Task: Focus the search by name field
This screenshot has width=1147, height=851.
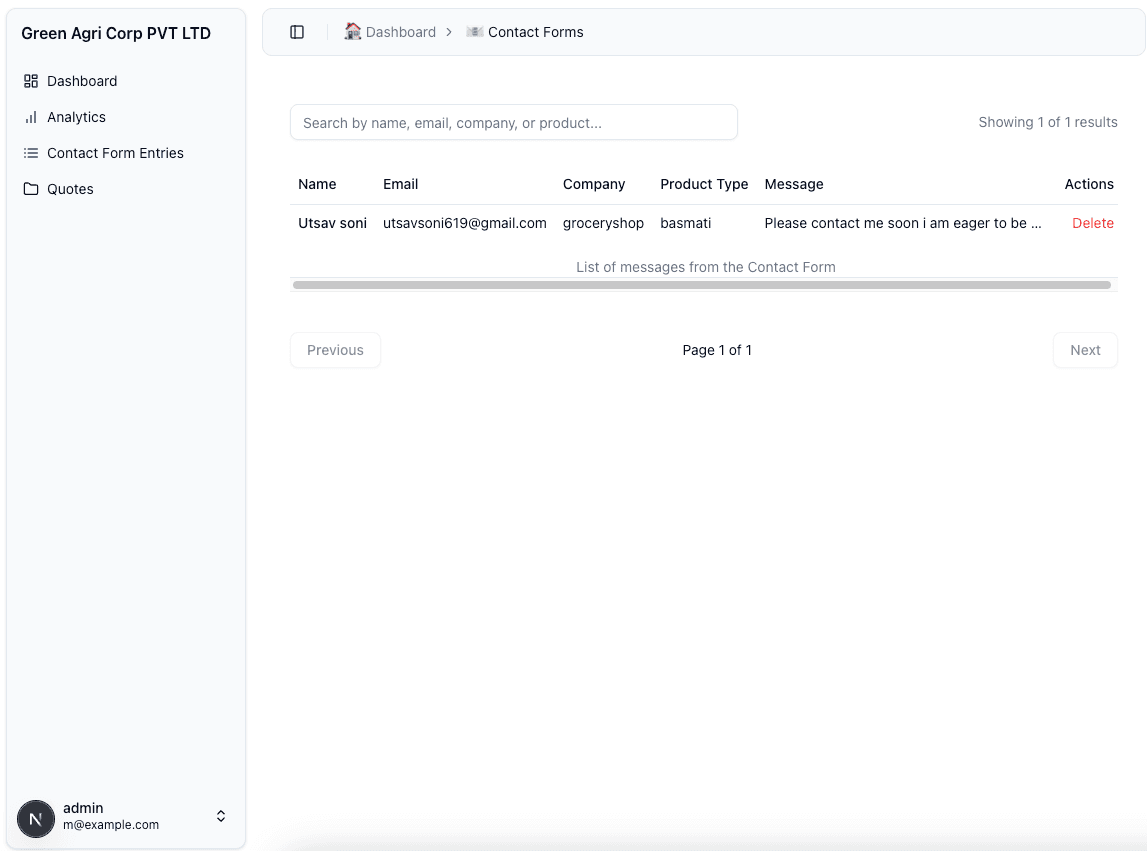Action: click(x=513, y=122)
